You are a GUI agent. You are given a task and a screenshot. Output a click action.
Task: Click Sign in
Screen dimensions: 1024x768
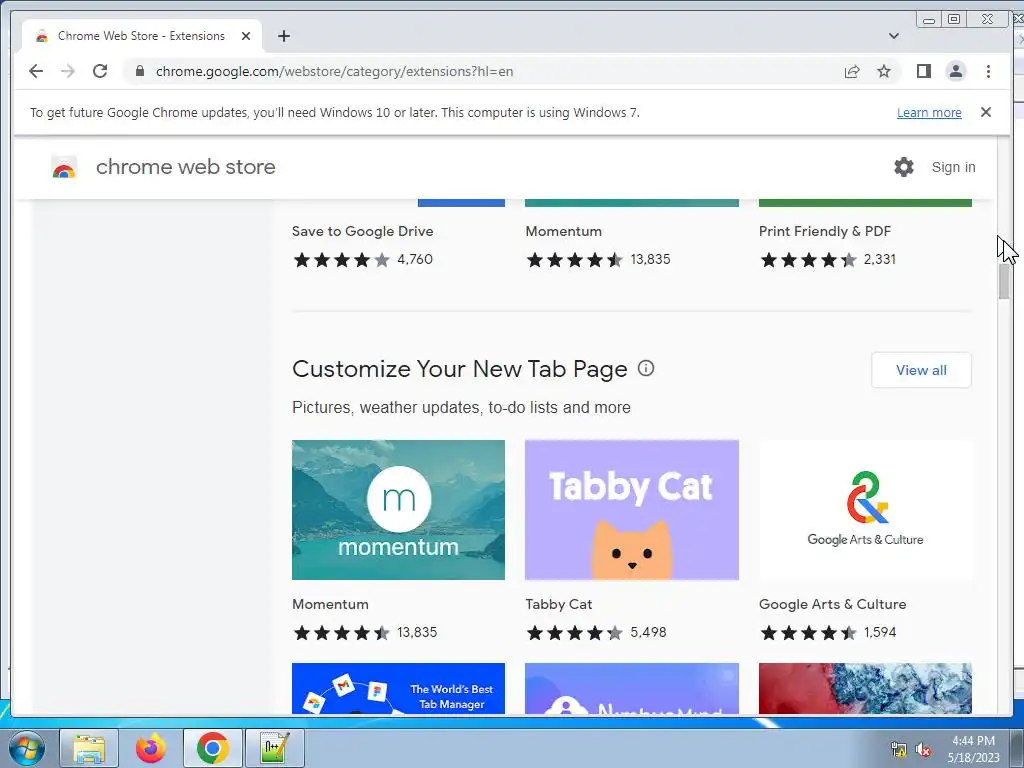point(953,167)
